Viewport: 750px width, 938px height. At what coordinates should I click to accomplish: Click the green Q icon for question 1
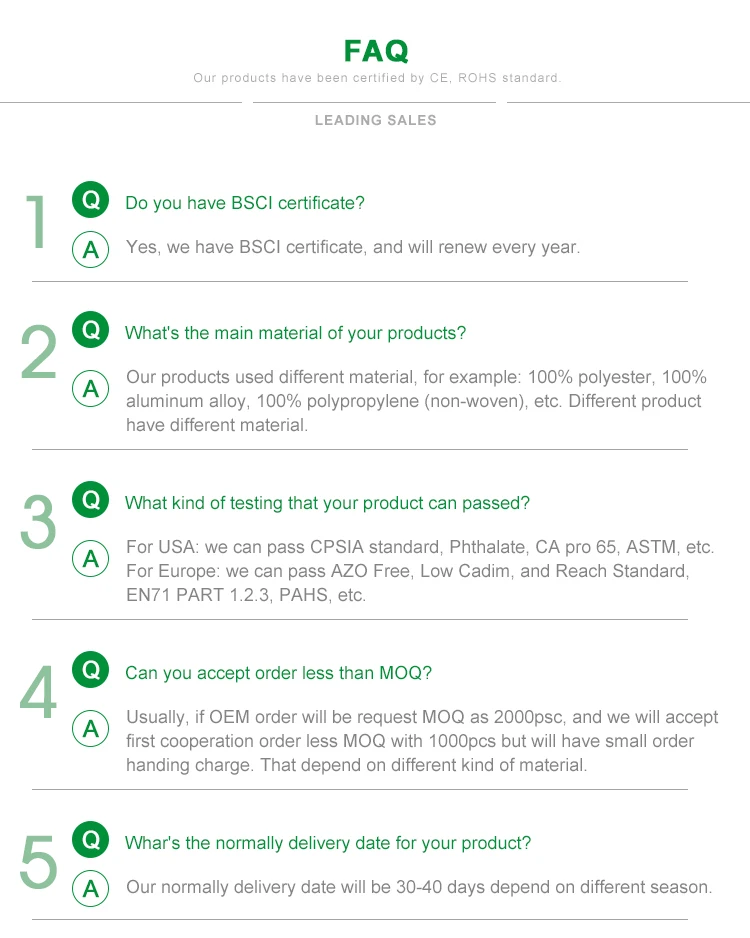coord(90,199)
